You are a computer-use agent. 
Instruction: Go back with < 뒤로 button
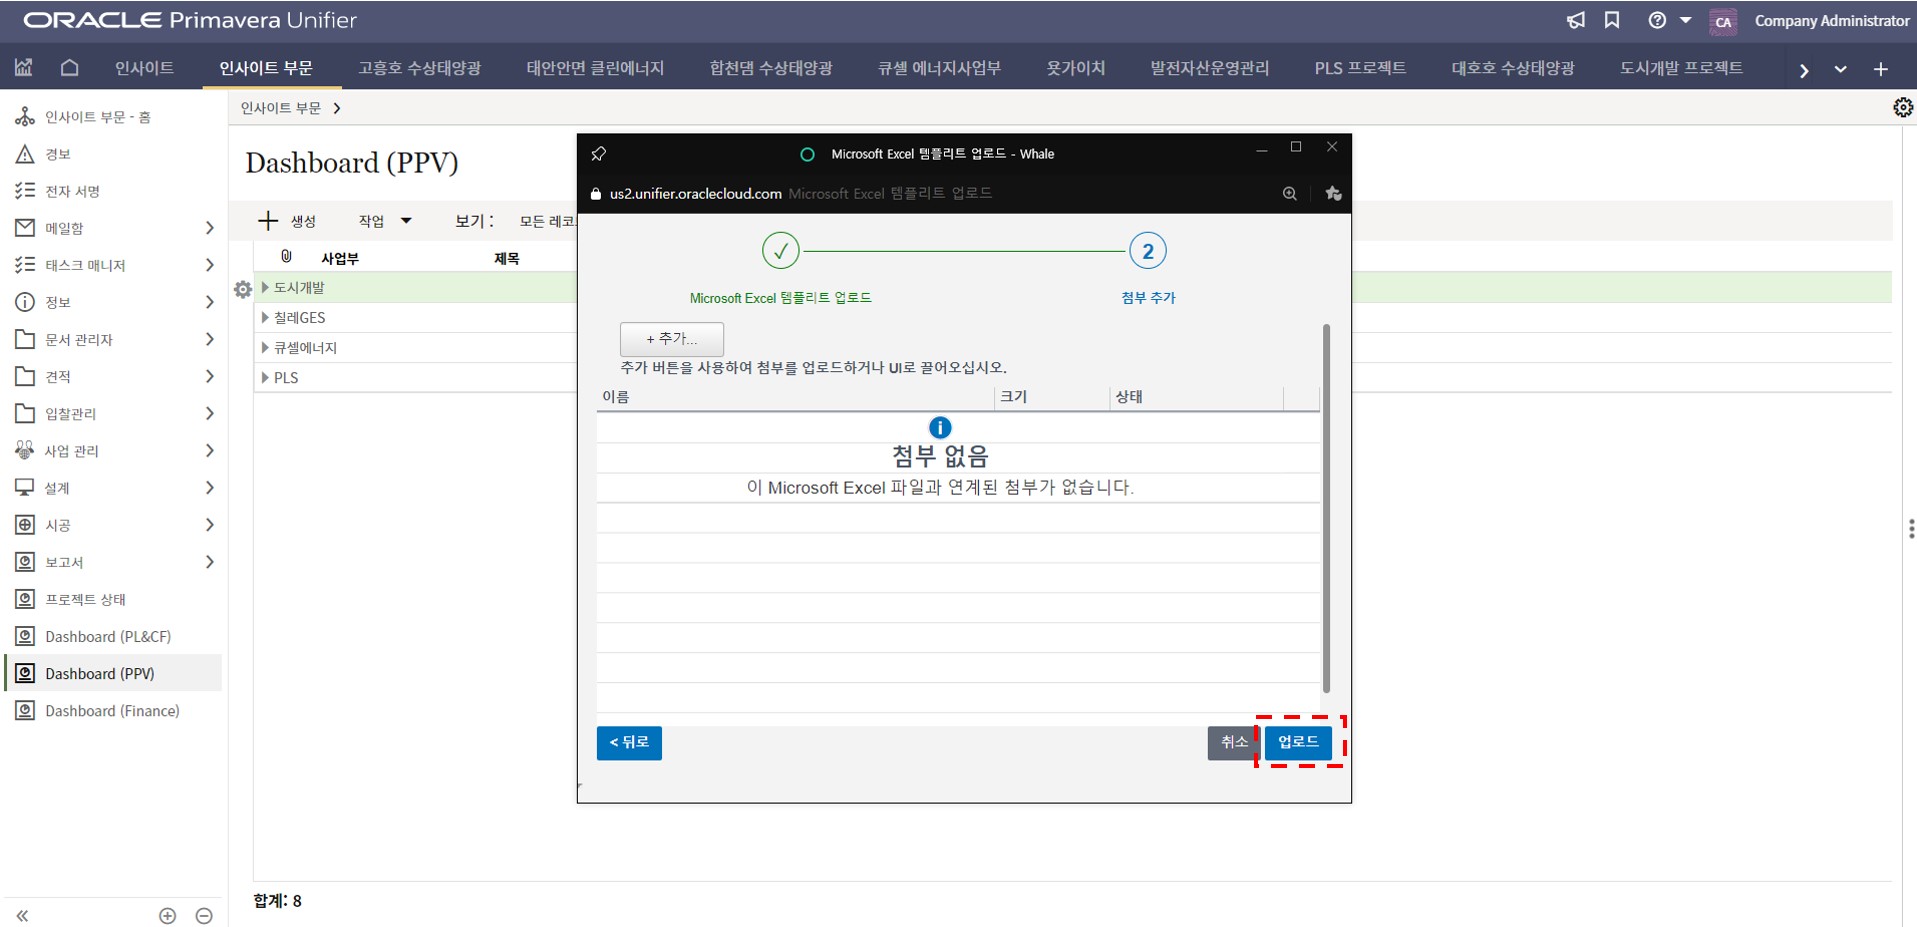click(629, 742)
